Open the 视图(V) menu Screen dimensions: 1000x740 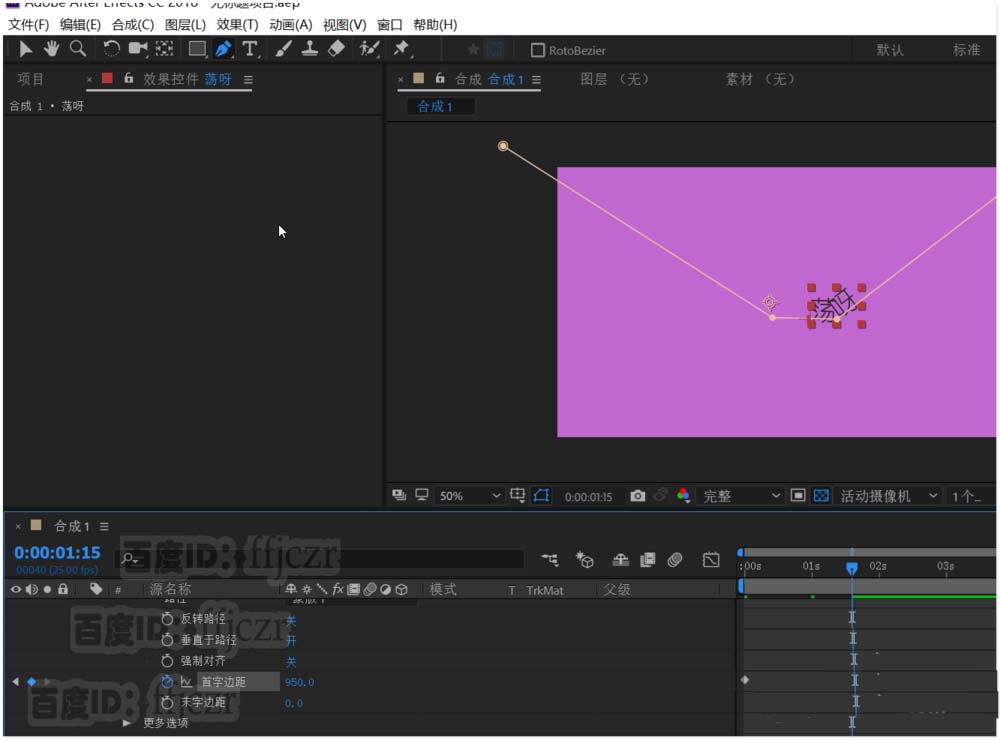pyautogui.click(x=344, y=25)
